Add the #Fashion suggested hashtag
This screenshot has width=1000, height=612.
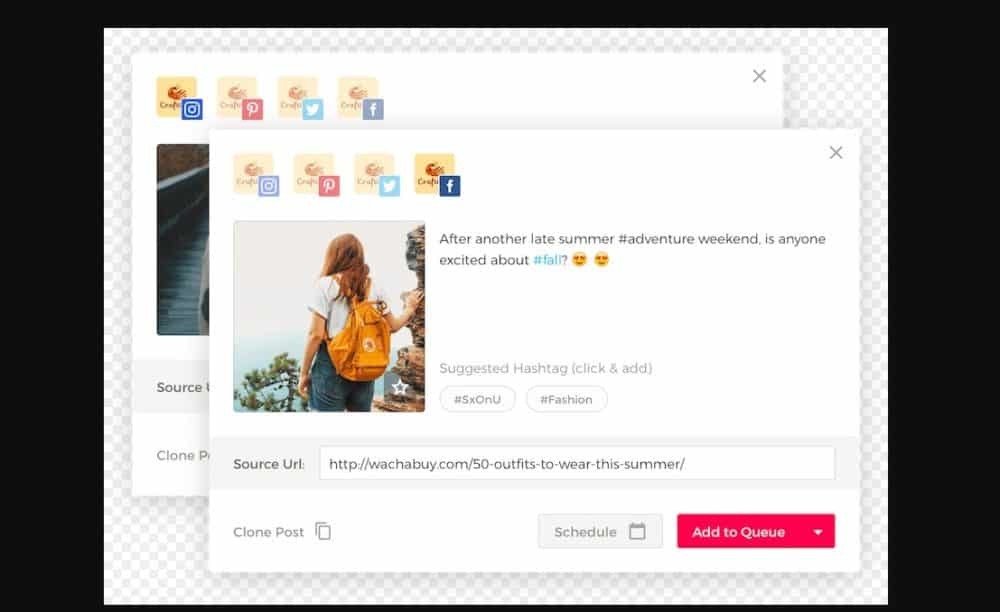point(566,399)
